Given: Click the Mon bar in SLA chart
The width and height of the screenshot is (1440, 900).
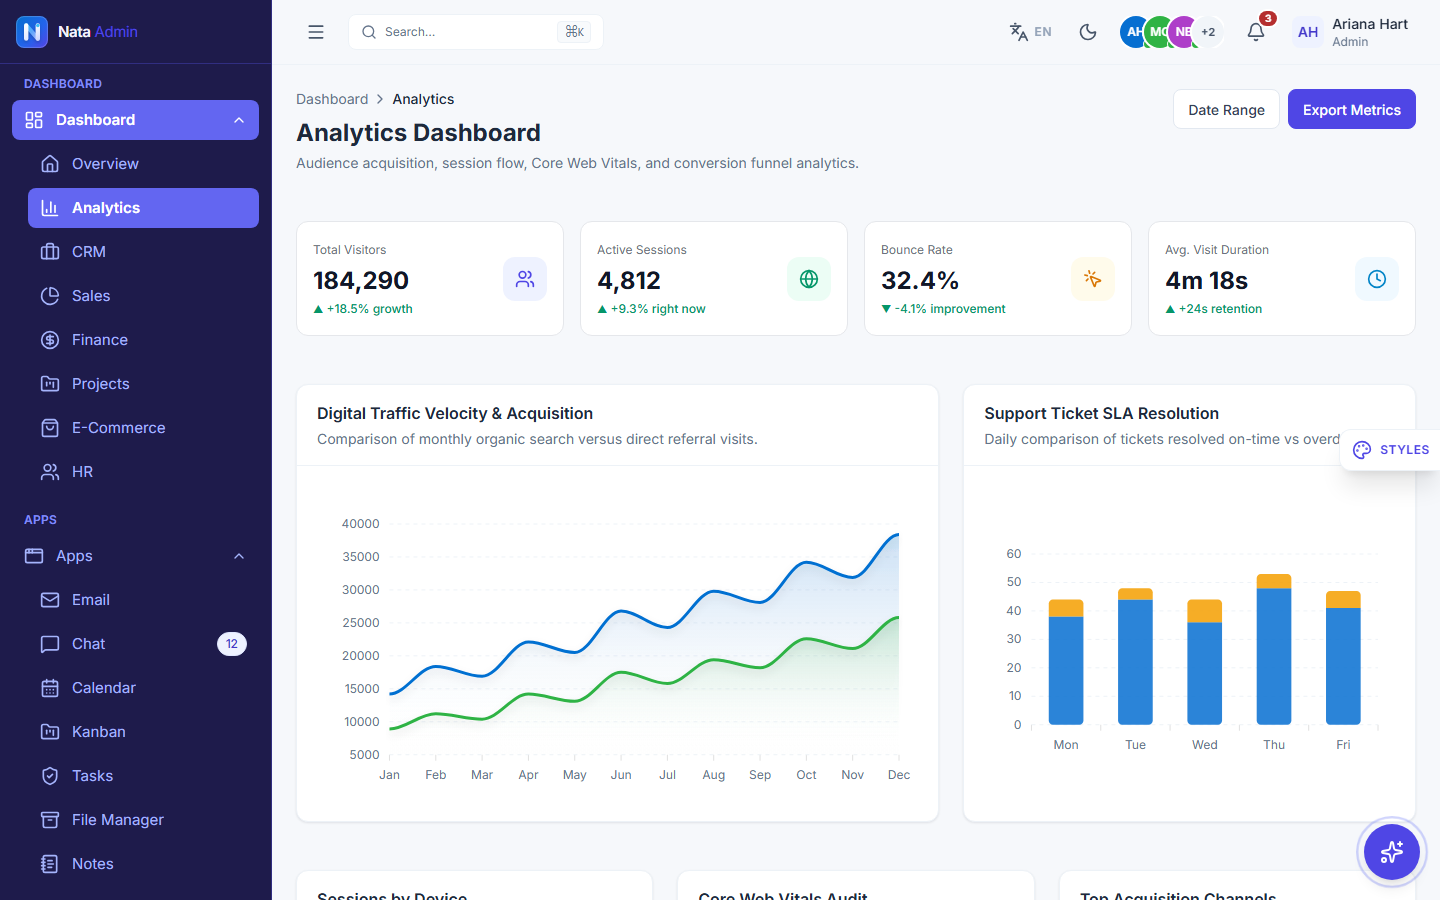Looking at the screenshot, I should tap(1066, 662).
